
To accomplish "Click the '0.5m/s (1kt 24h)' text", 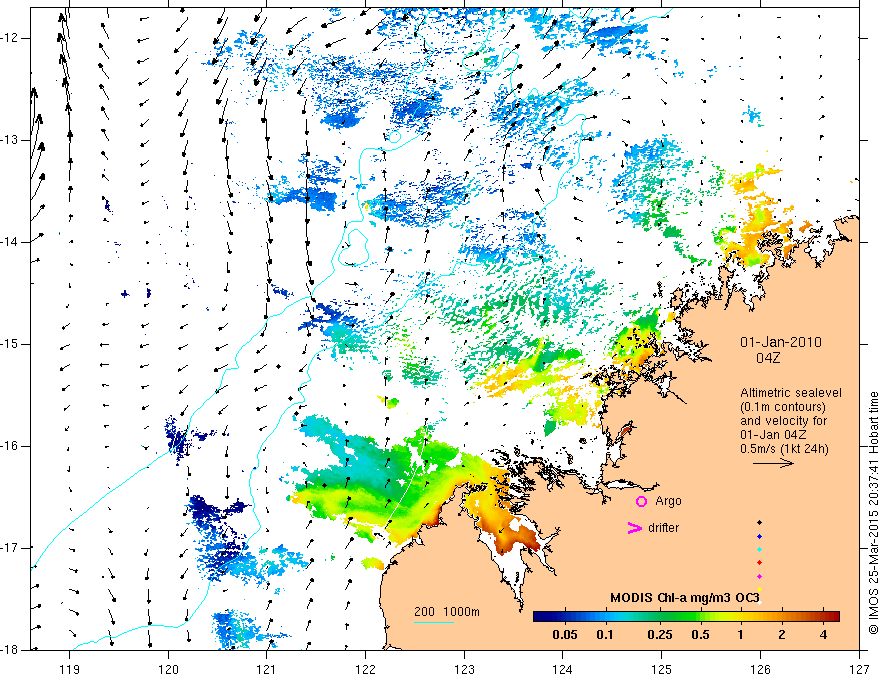I will [784, 449].
